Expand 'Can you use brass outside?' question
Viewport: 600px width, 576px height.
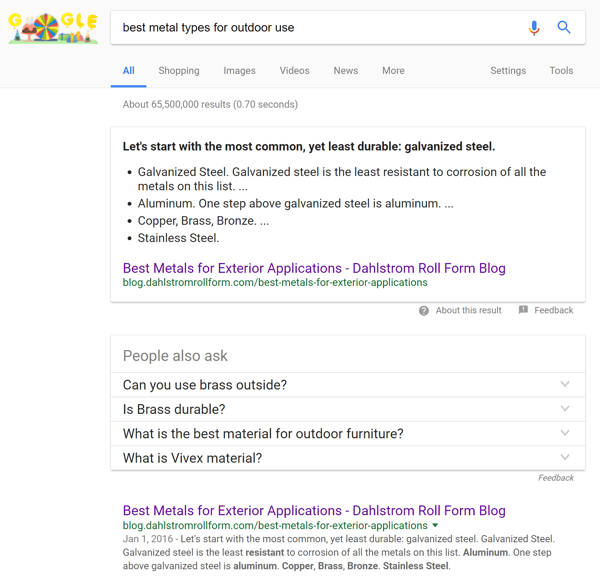click(x=565, y=385)
